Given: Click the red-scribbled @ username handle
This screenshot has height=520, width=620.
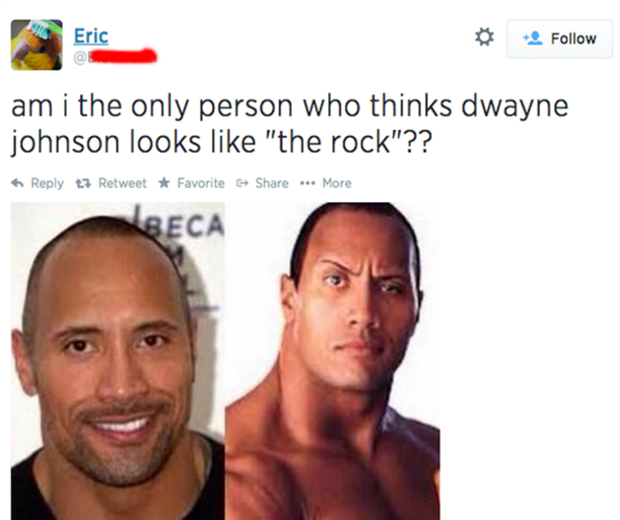Looking at the screenshot, I should tap(115, 57).
